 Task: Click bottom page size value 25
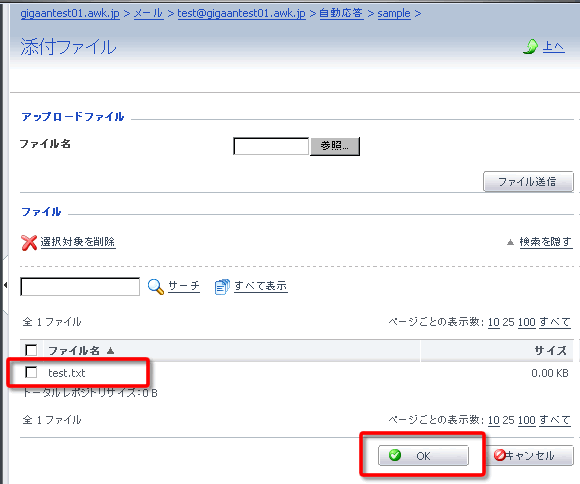pyautogui.click(x=509, y=420)
